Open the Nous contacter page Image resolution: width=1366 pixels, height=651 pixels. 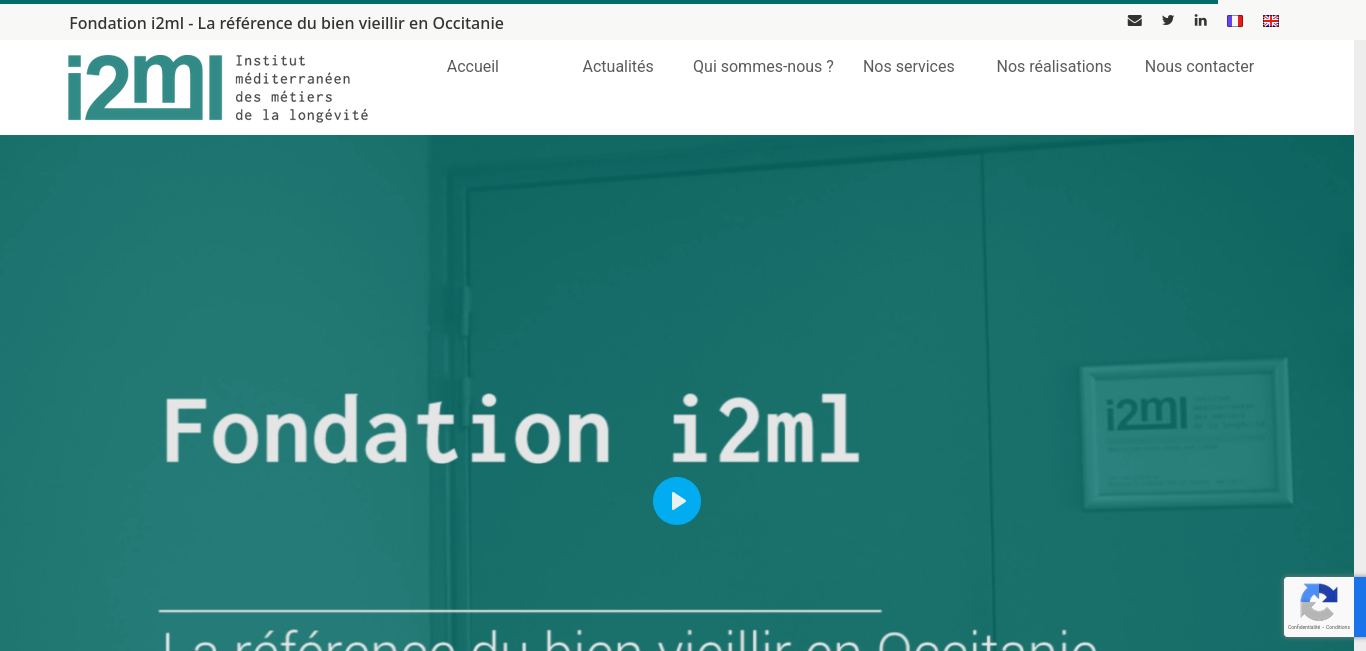pyautogui.click(x=1199, y=66)
